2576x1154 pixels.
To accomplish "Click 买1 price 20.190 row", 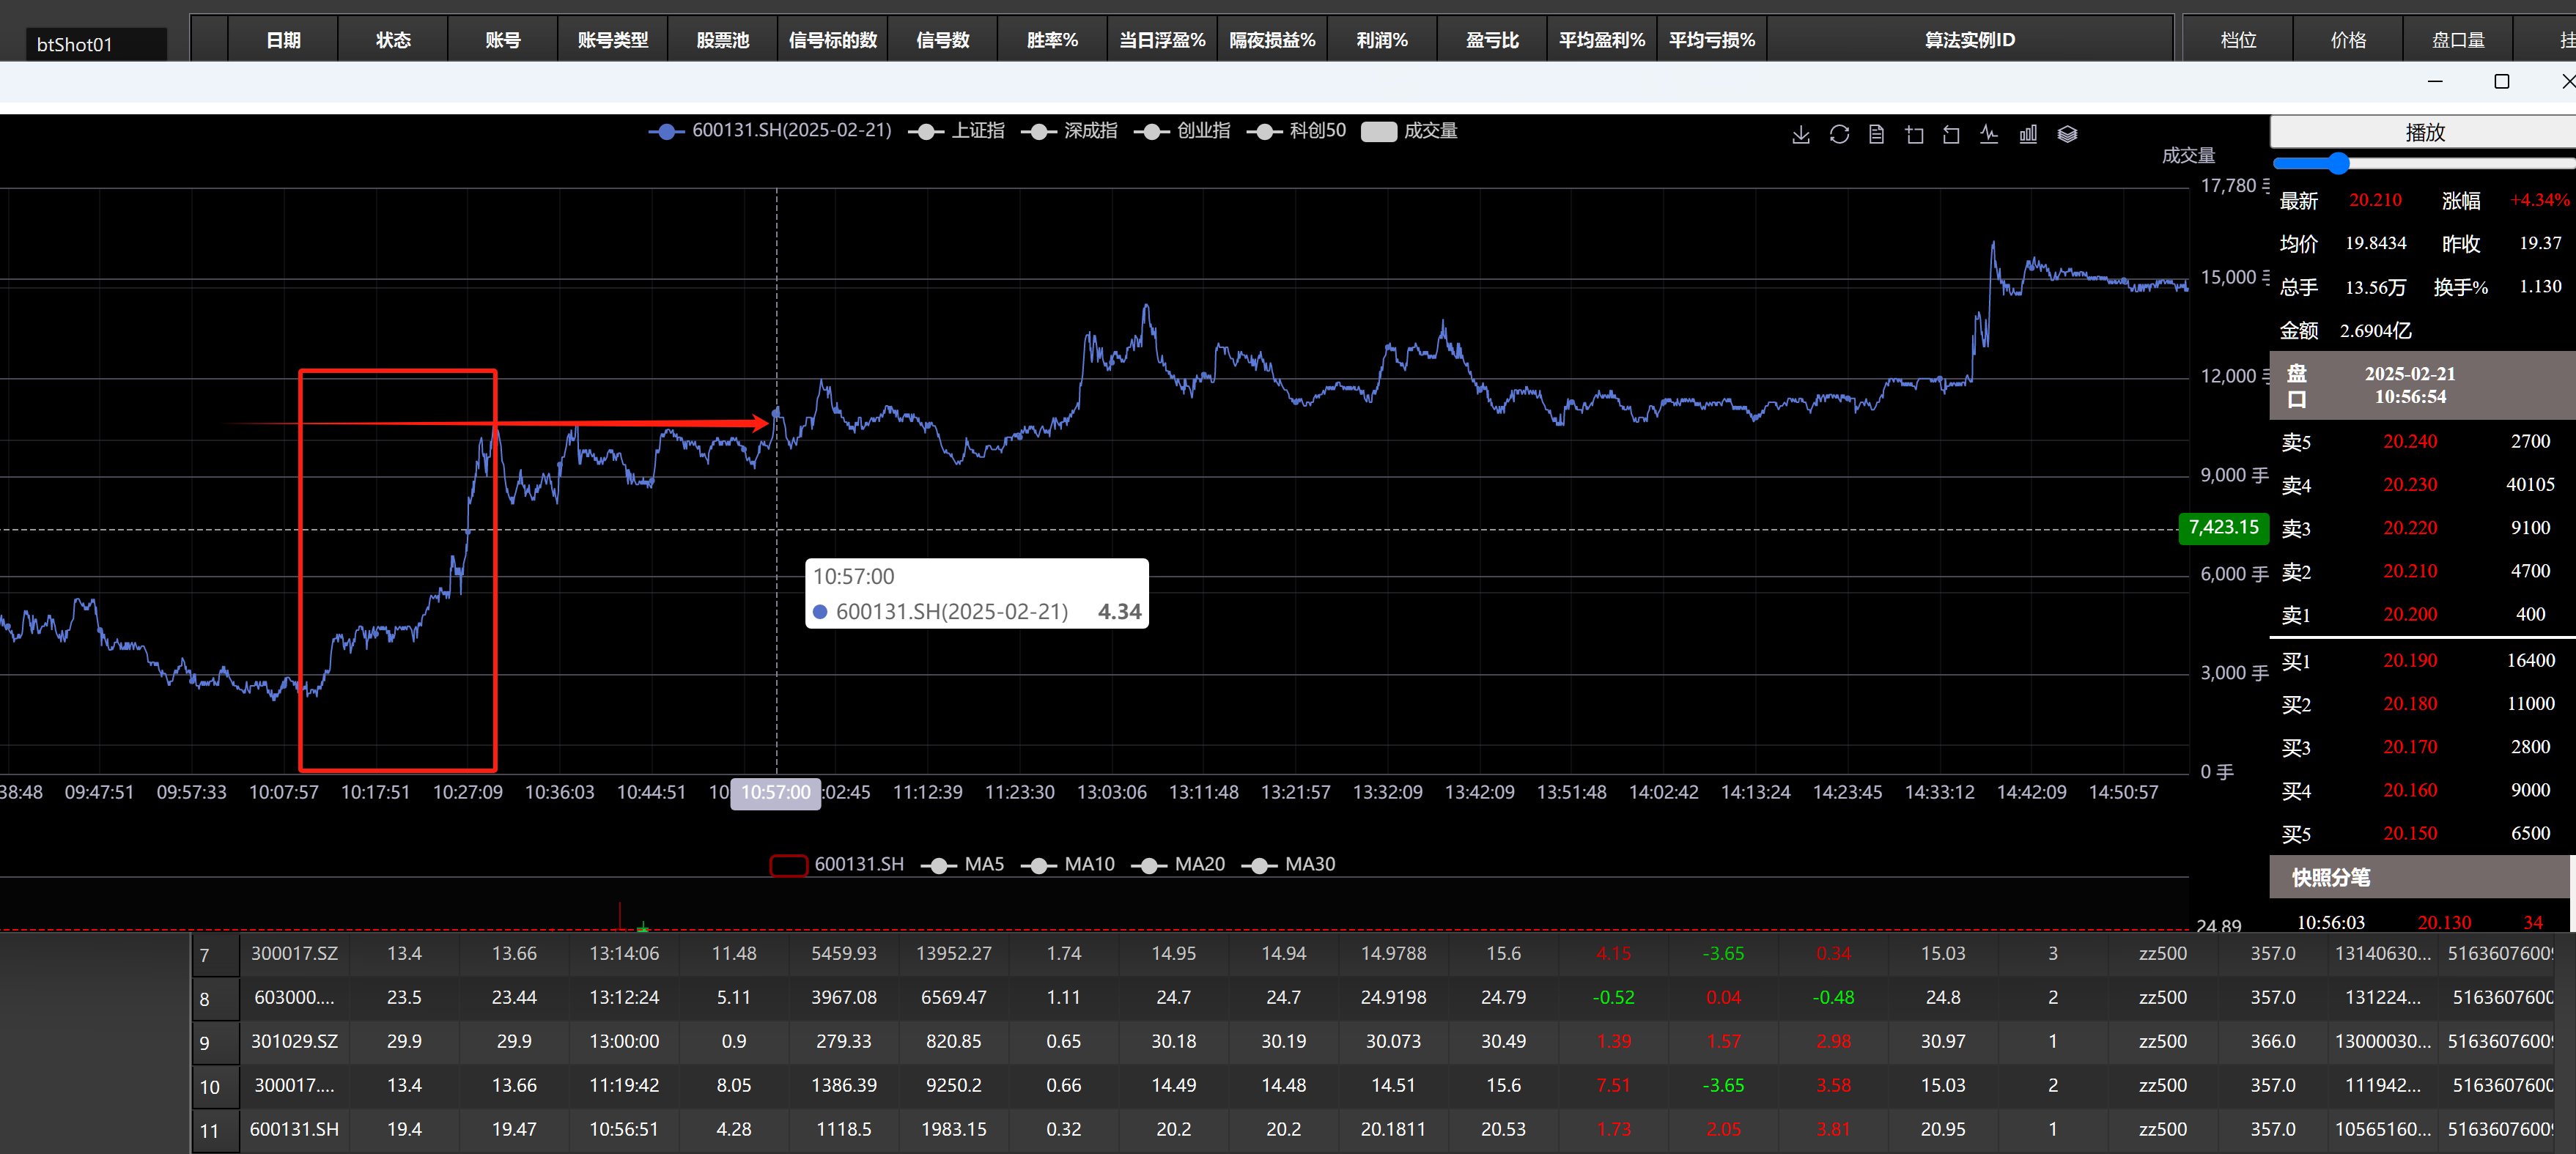I will tap(2421, 661).
